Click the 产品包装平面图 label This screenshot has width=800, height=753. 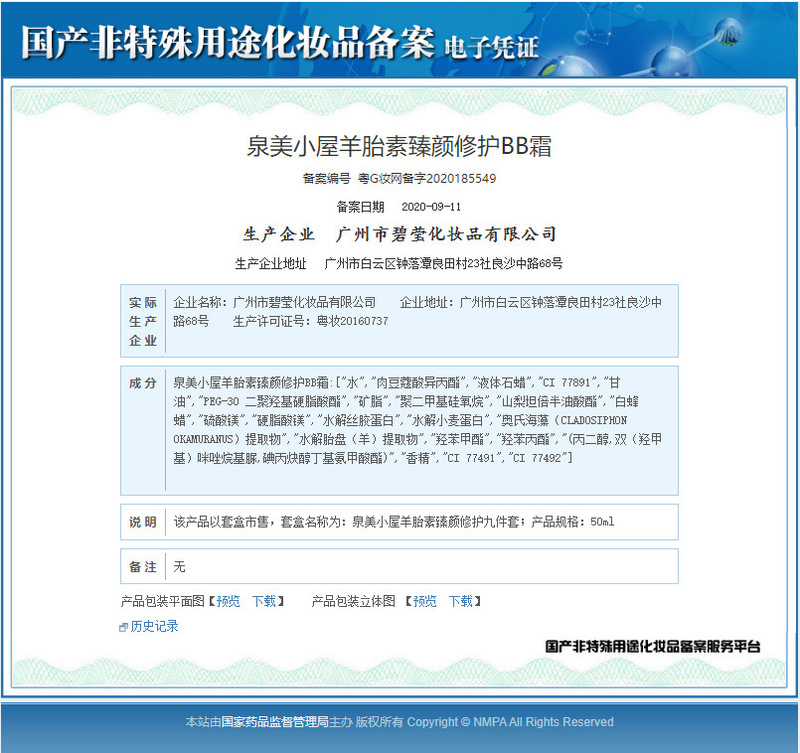click(163, 601)
